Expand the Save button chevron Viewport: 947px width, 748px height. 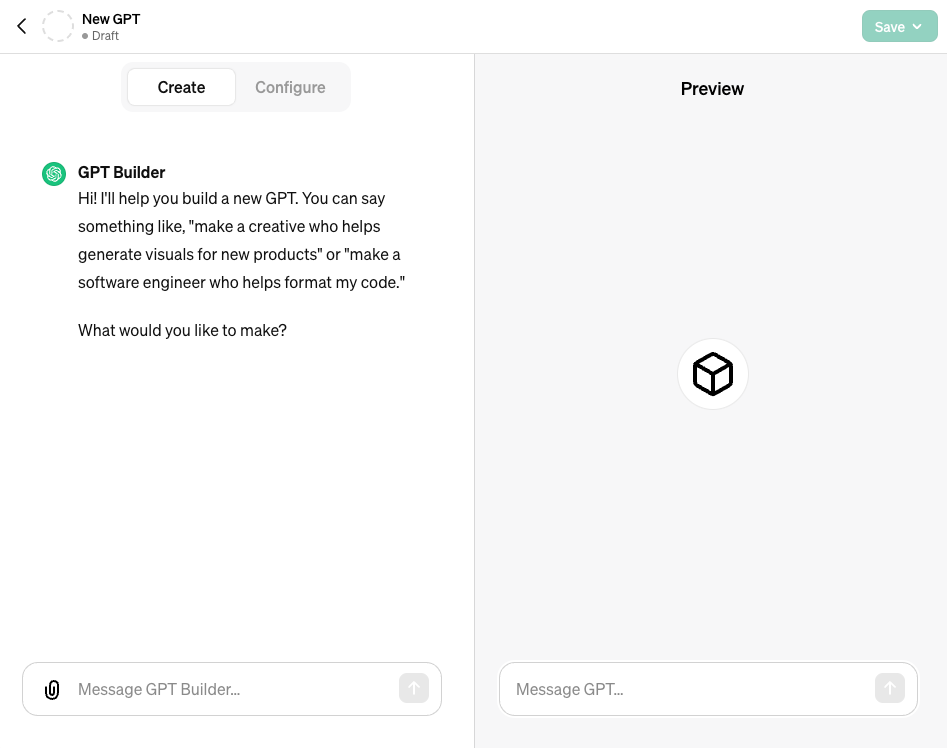click(917, 27)
